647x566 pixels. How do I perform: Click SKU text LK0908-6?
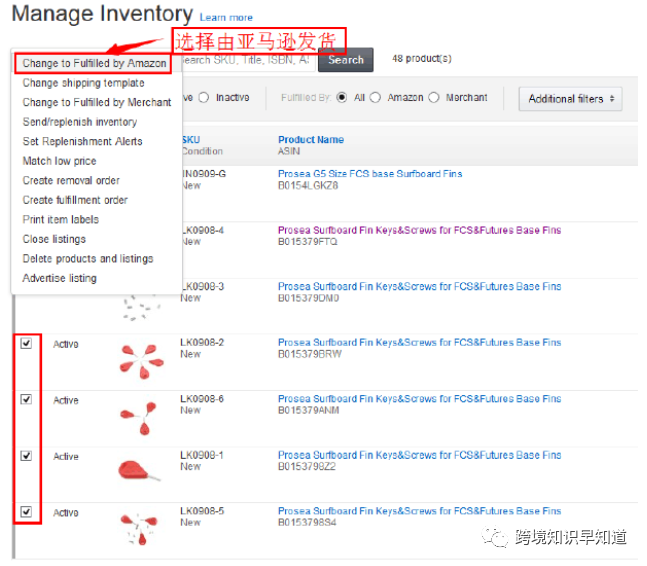[202, 399]
